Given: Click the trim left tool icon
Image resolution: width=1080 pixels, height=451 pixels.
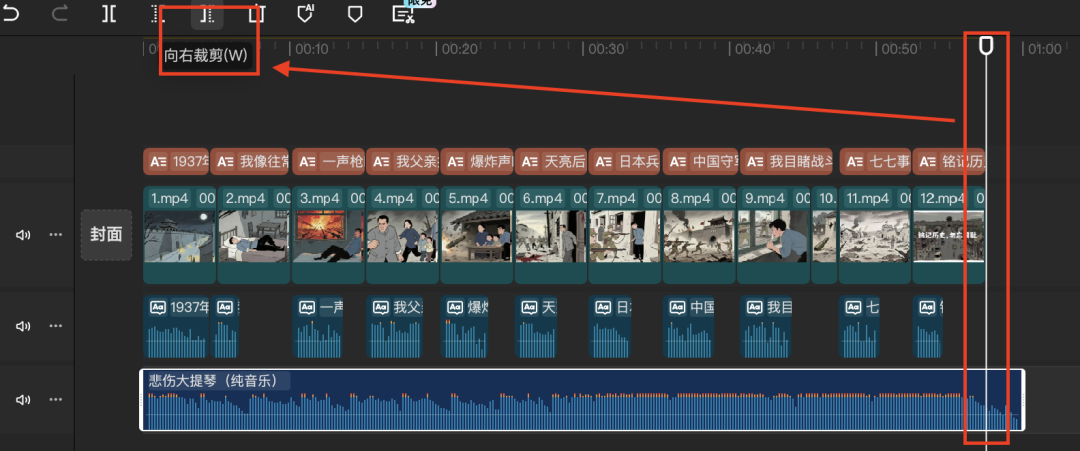Looking at the screenshot, I should 158,13.
